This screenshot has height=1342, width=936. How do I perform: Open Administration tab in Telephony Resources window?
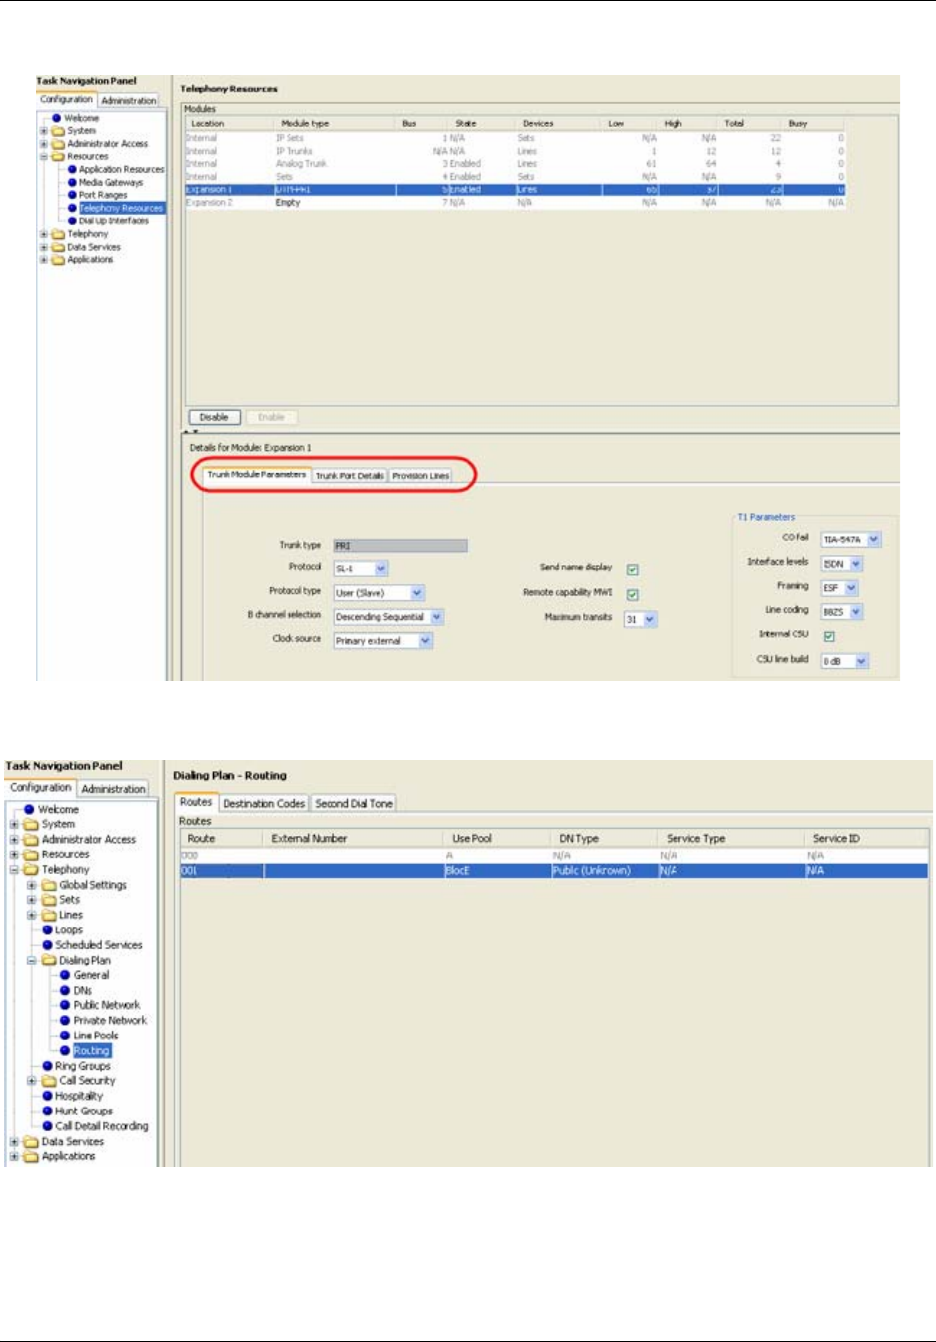(129, 101)
